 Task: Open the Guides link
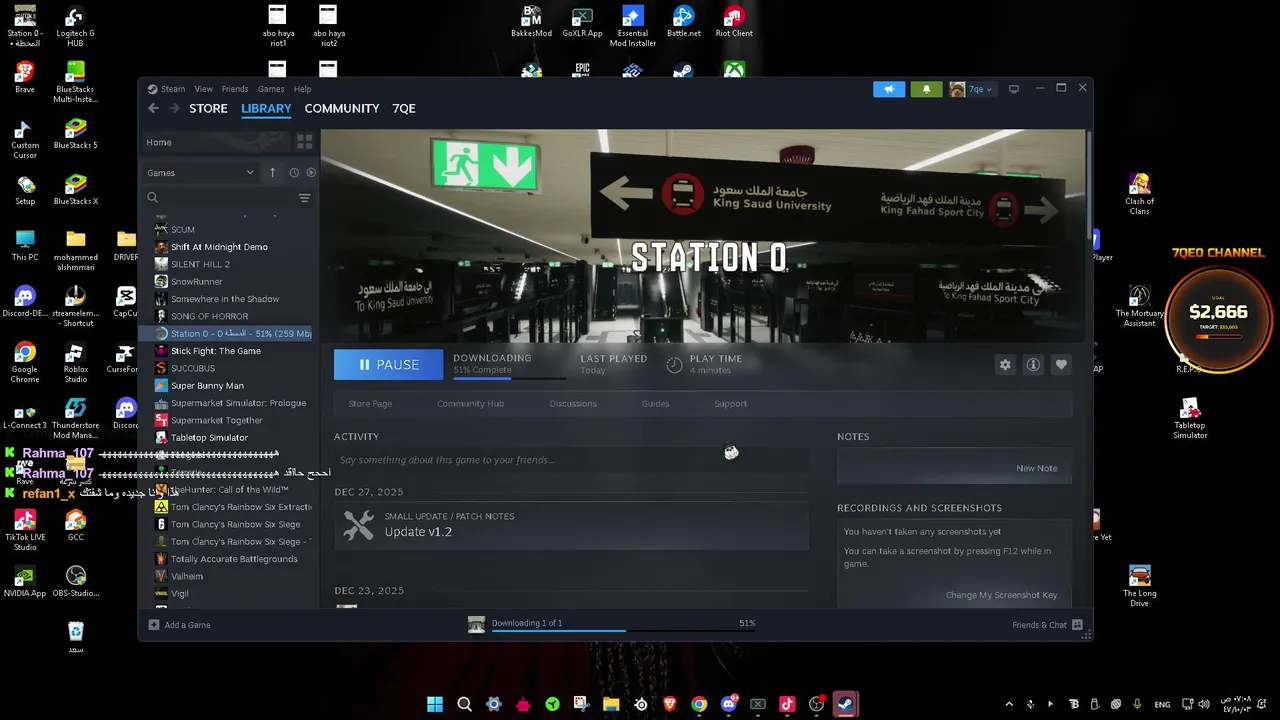pos(655,404)
